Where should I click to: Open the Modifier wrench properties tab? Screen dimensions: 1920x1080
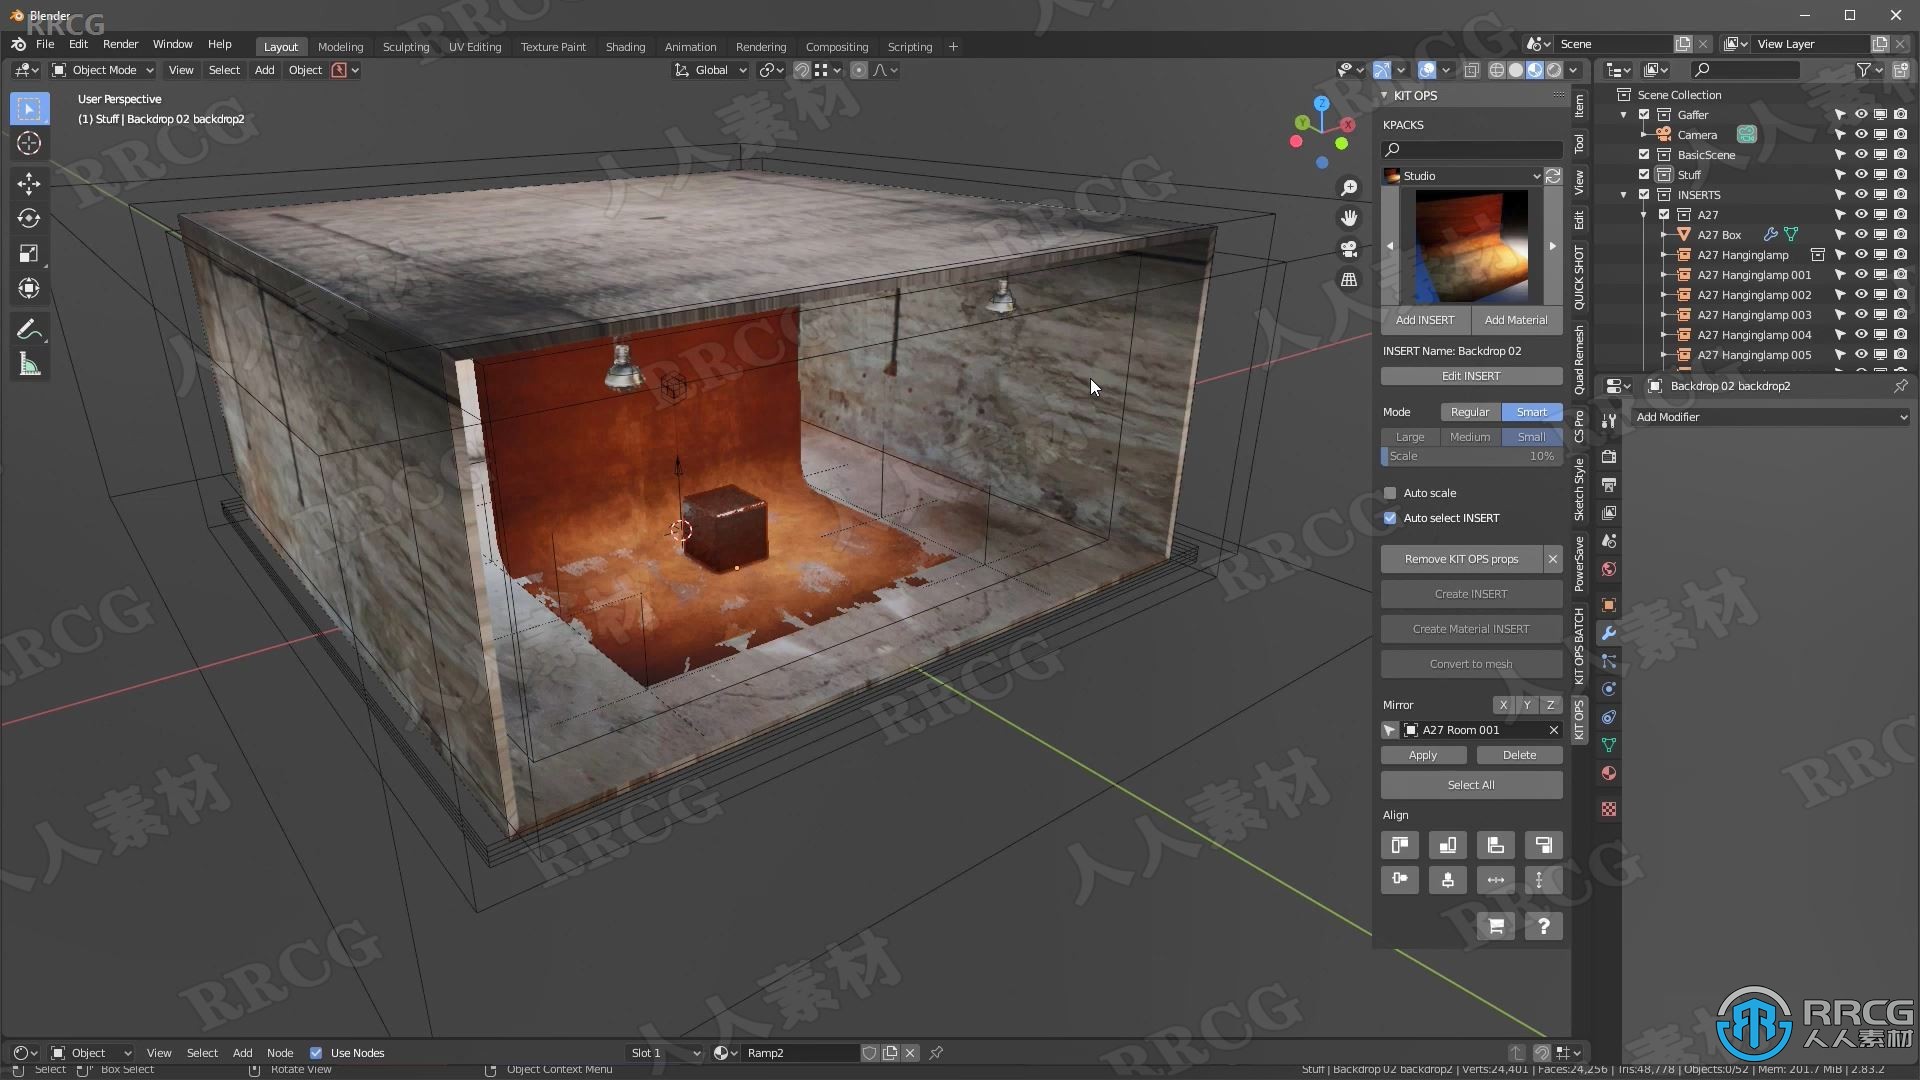tap(1609, 633)
